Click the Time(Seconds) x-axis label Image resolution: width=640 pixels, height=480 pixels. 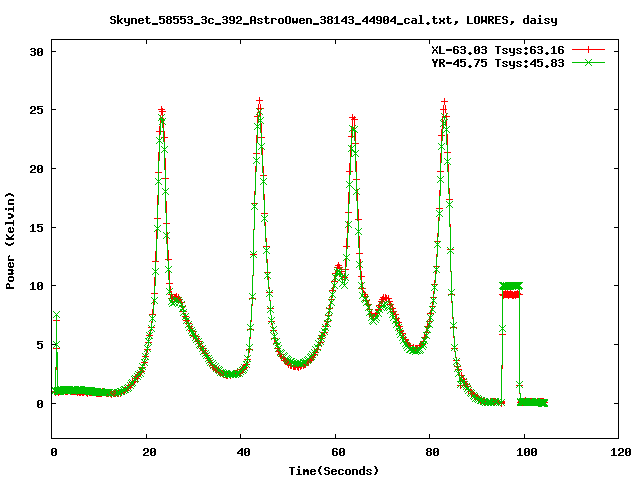click(x=334, y=471)
